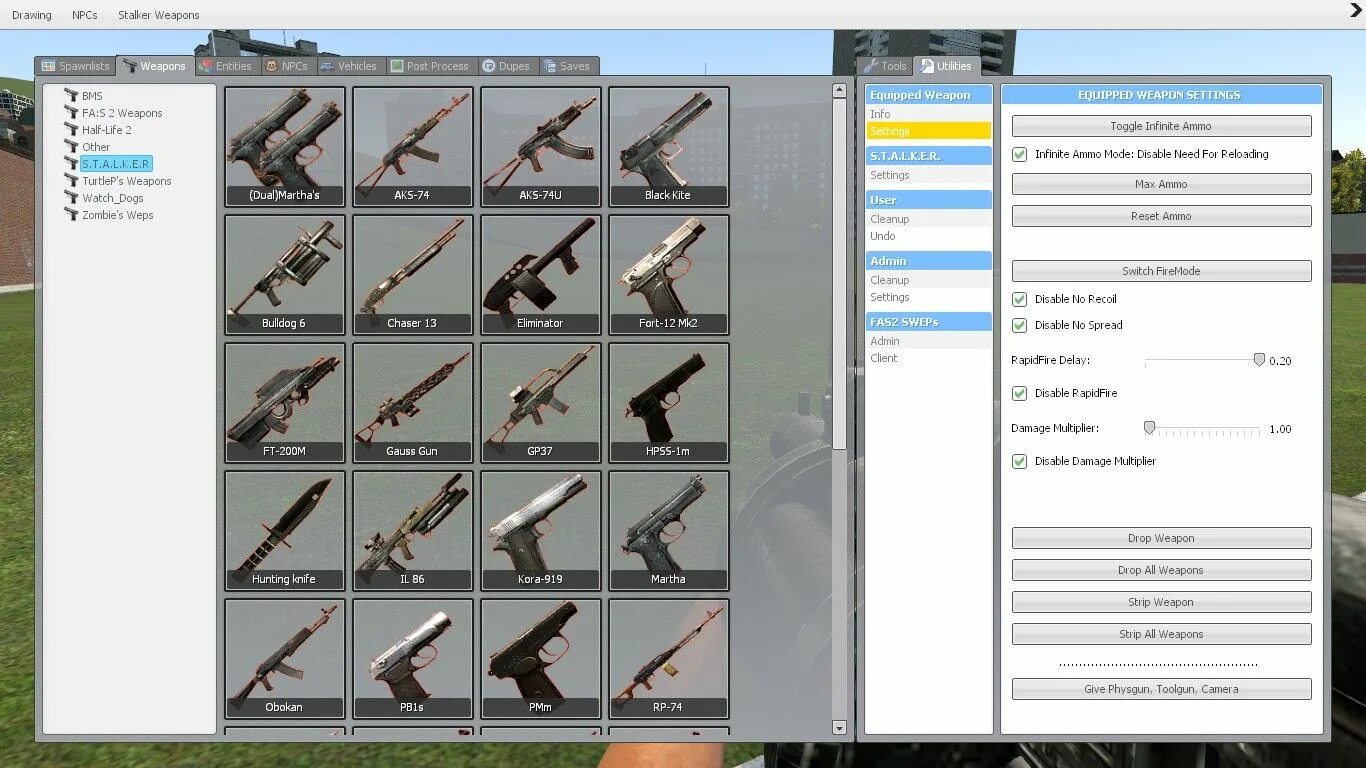This screenshot has height=768, width=1366.
Task: Open the Dupes tab
Action: point(507,66)
